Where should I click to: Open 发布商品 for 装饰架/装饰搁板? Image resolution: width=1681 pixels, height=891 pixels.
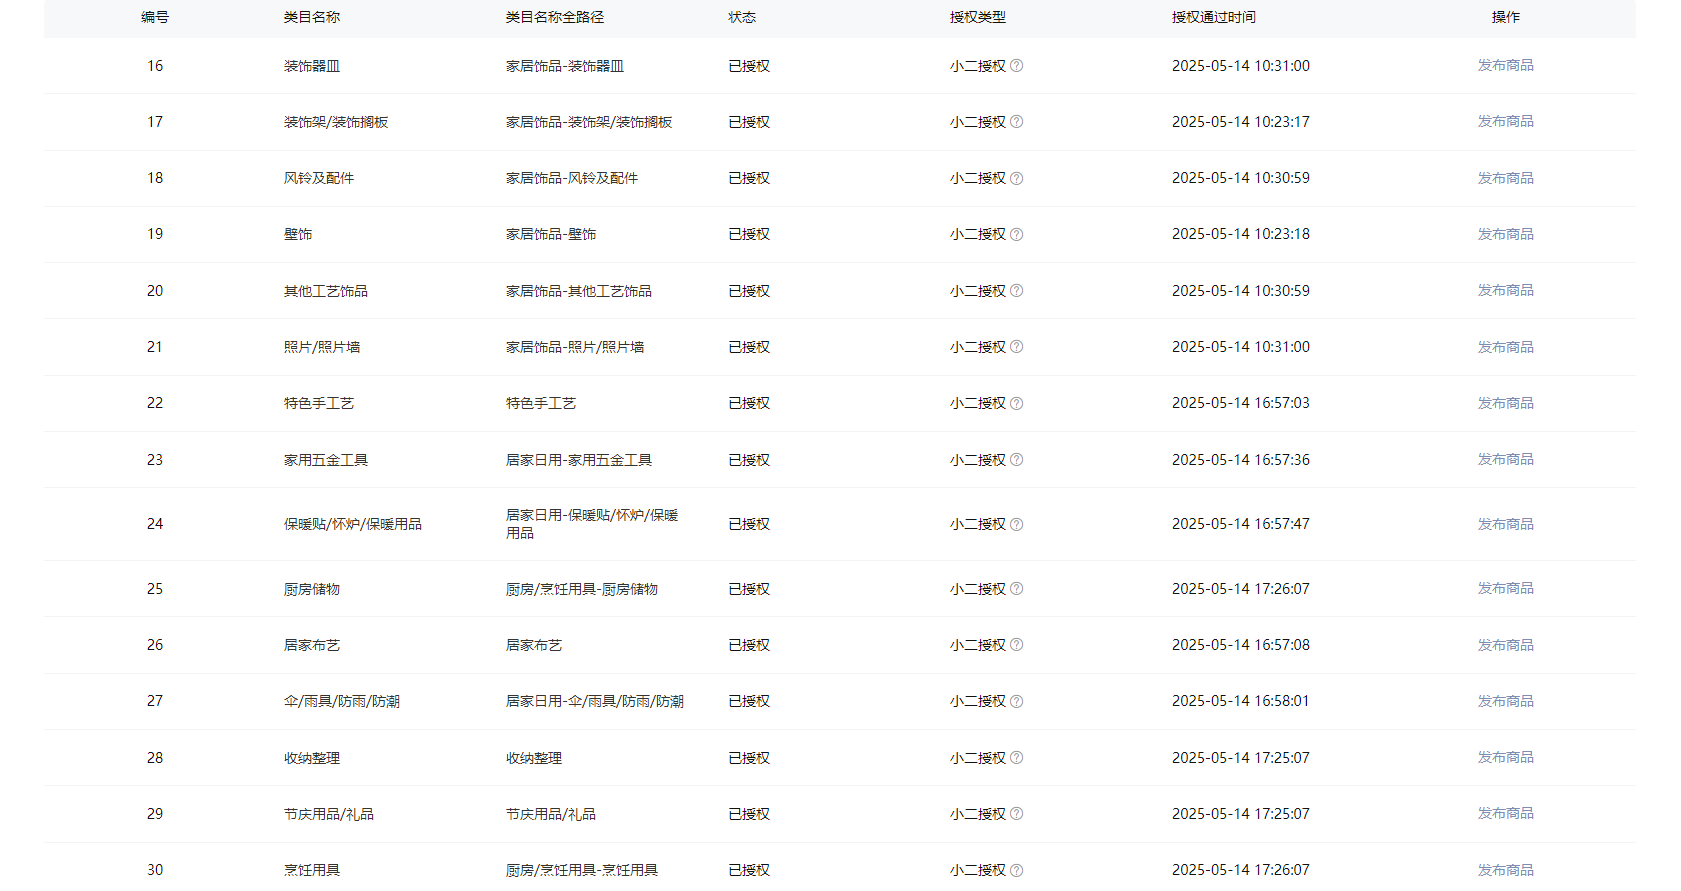tap(1505, 121)
